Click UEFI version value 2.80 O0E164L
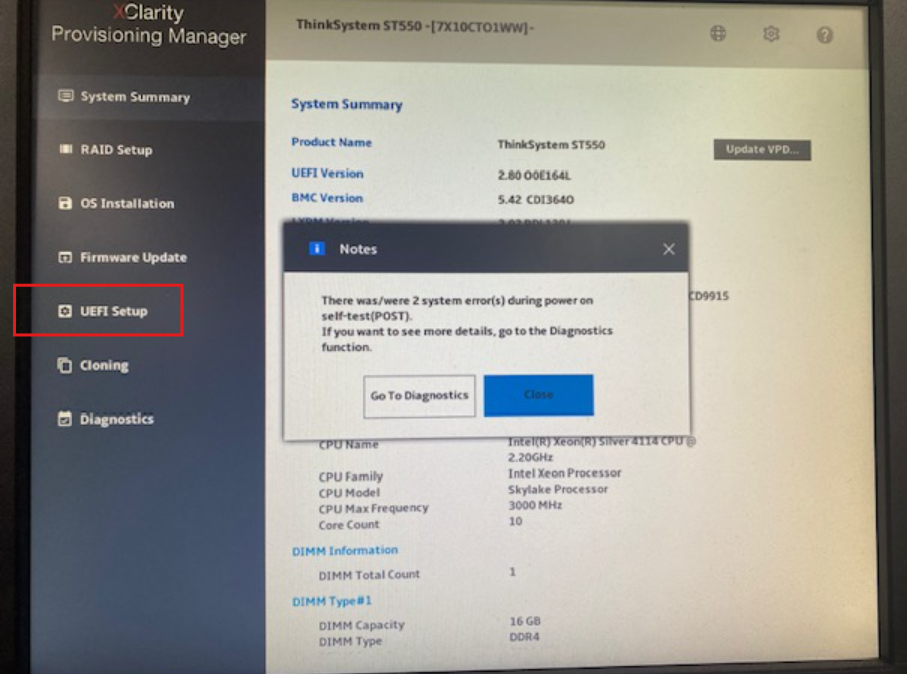Image resolution: width=907 pixels, height=674 pixels. [534, 175]
